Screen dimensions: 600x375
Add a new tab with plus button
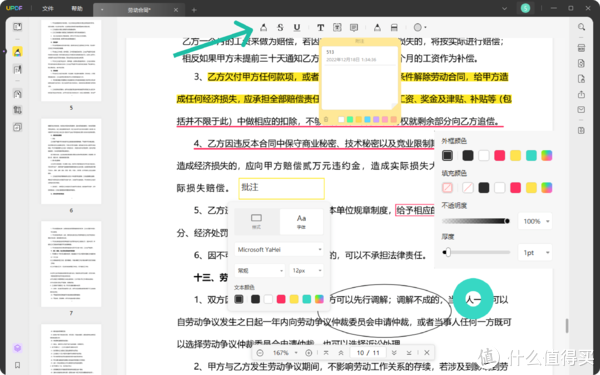pos(194,10)
